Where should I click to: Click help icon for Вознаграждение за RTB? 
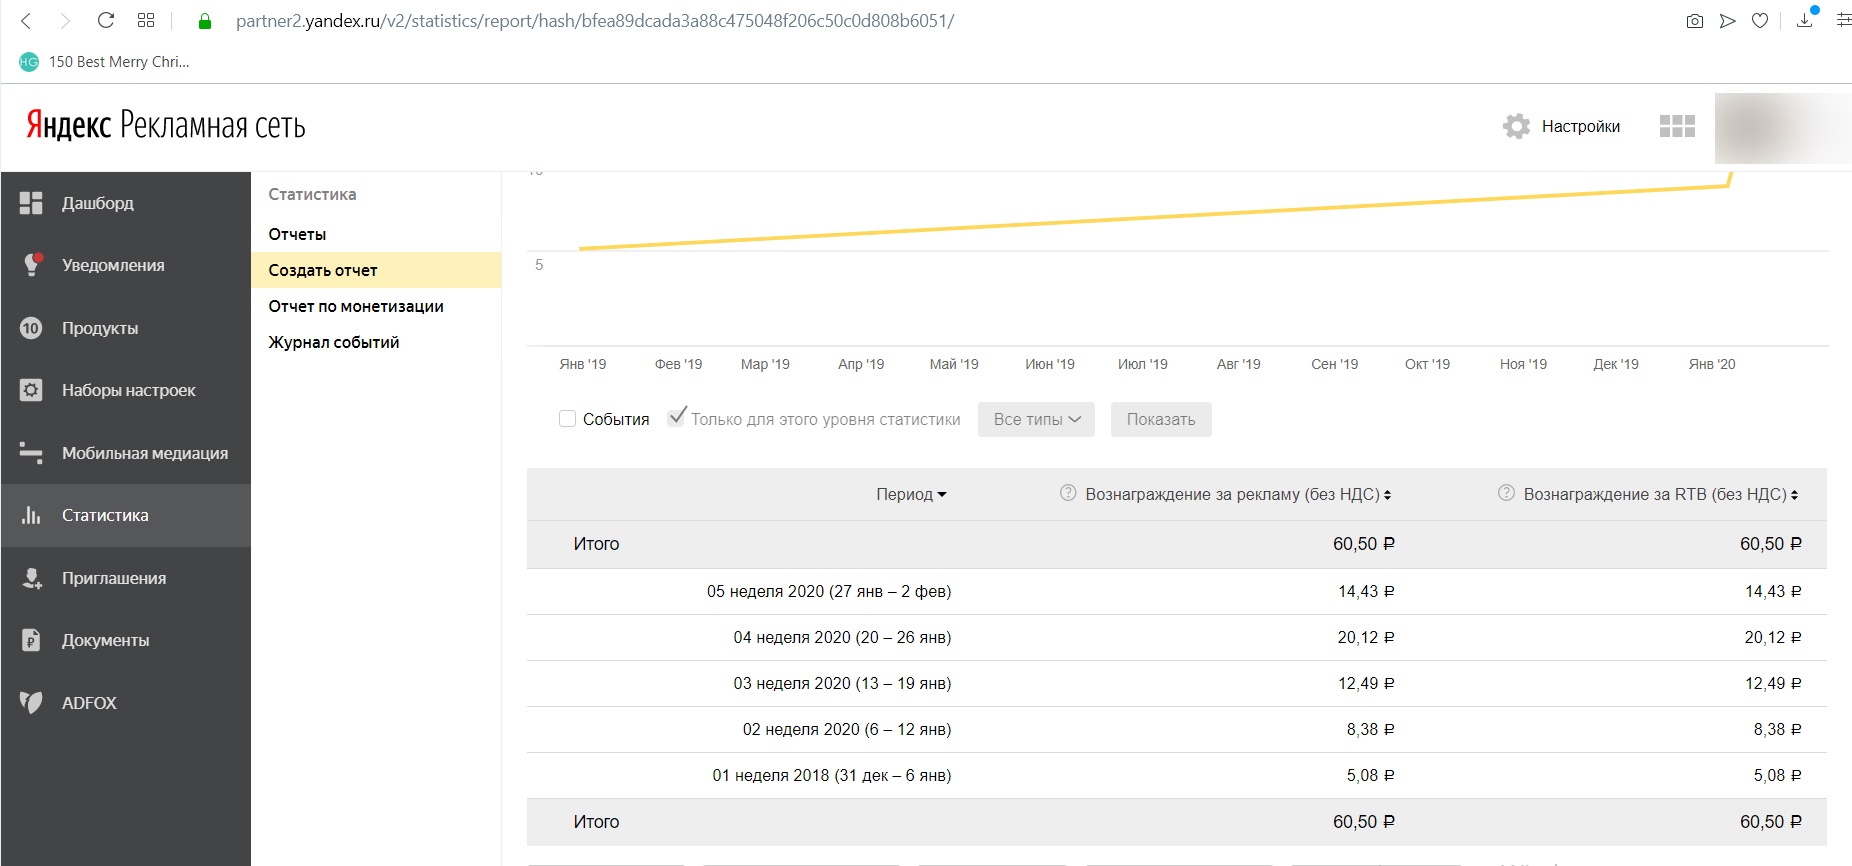click(x=1506, y=493)
